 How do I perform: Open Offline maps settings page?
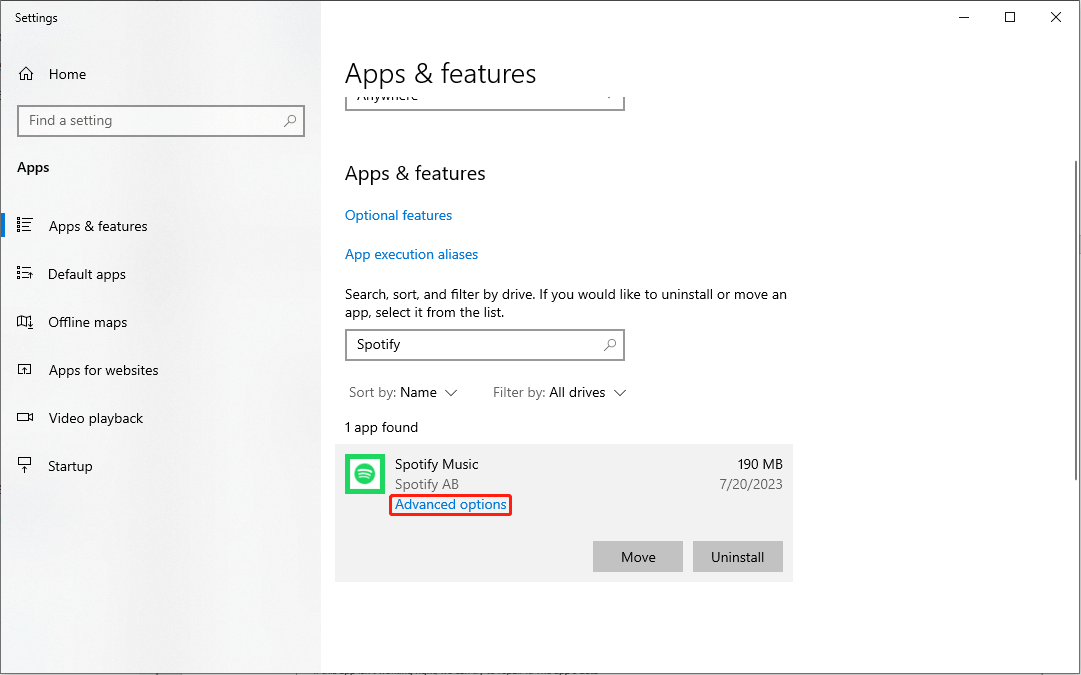88,322
